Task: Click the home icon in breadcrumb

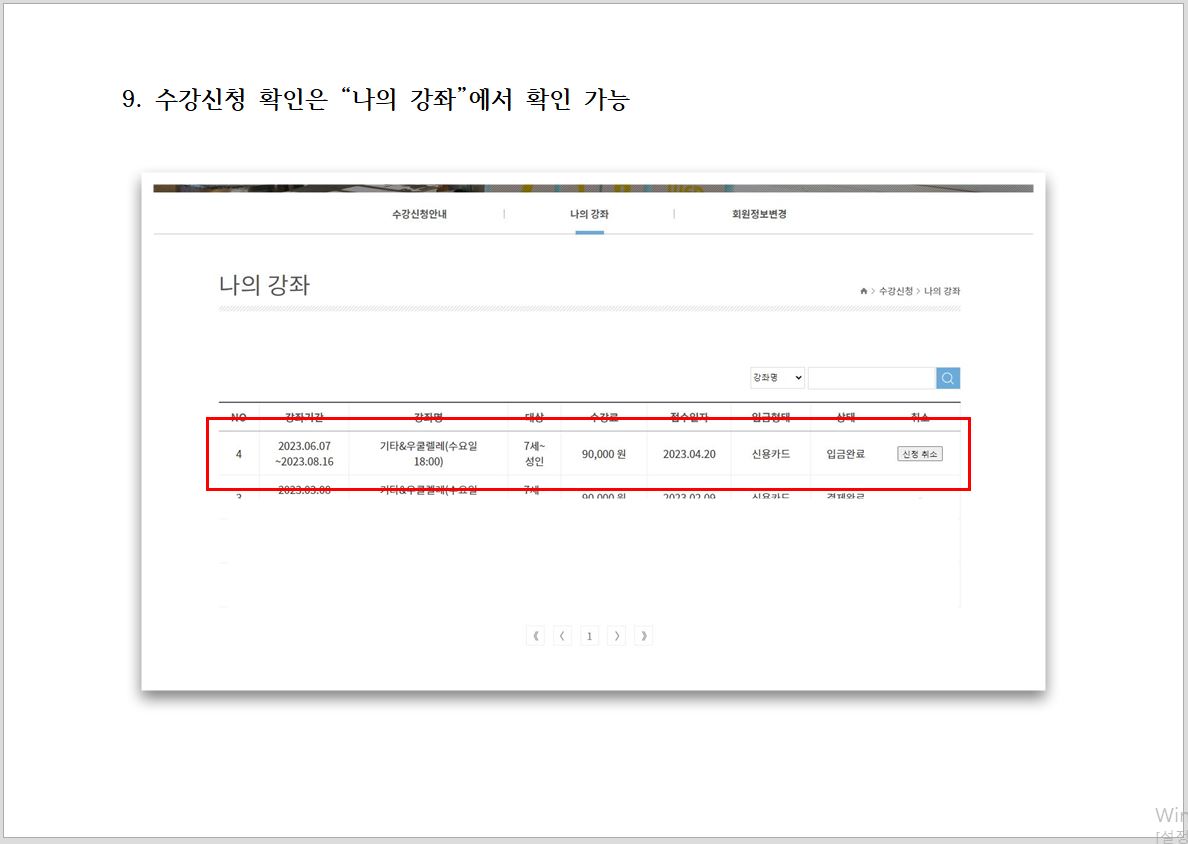Action: click(x=864, y=291)
